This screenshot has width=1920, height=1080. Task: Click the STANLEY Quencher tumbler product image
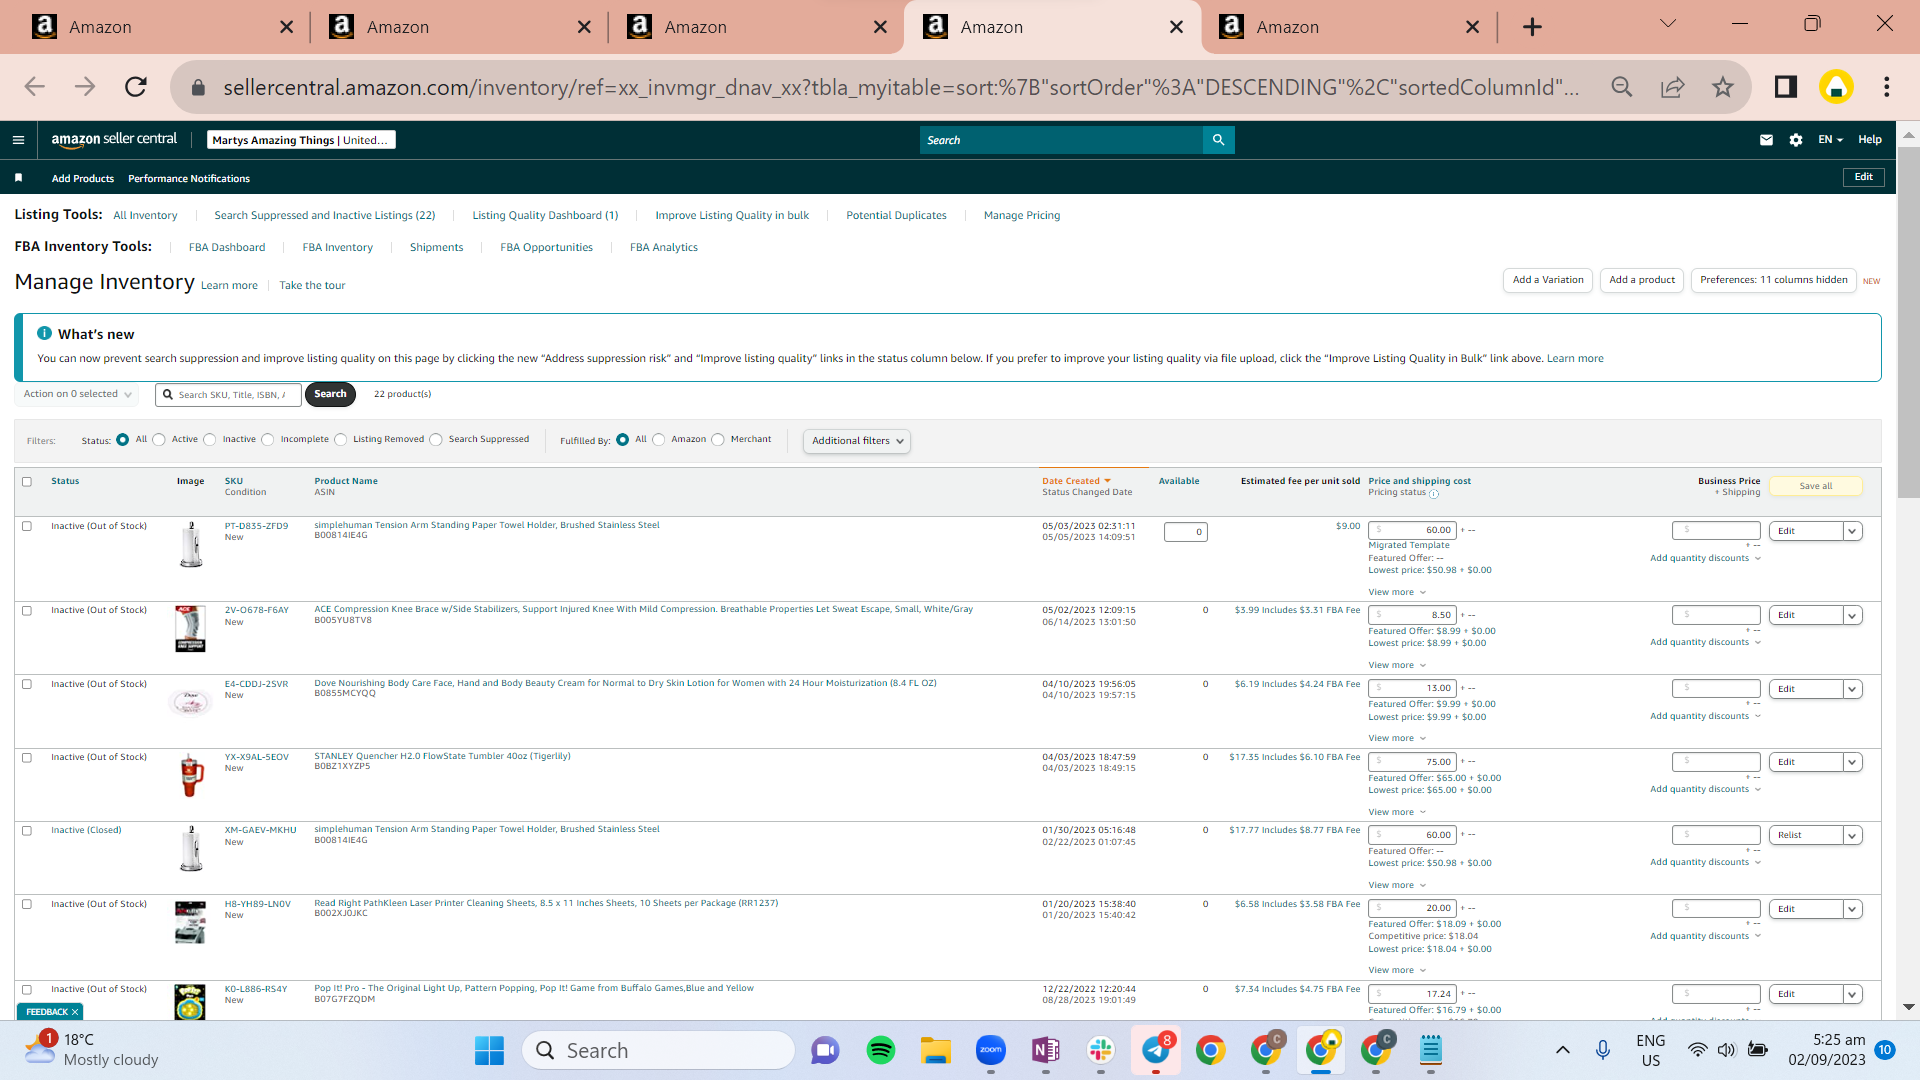tap(191, 776)
